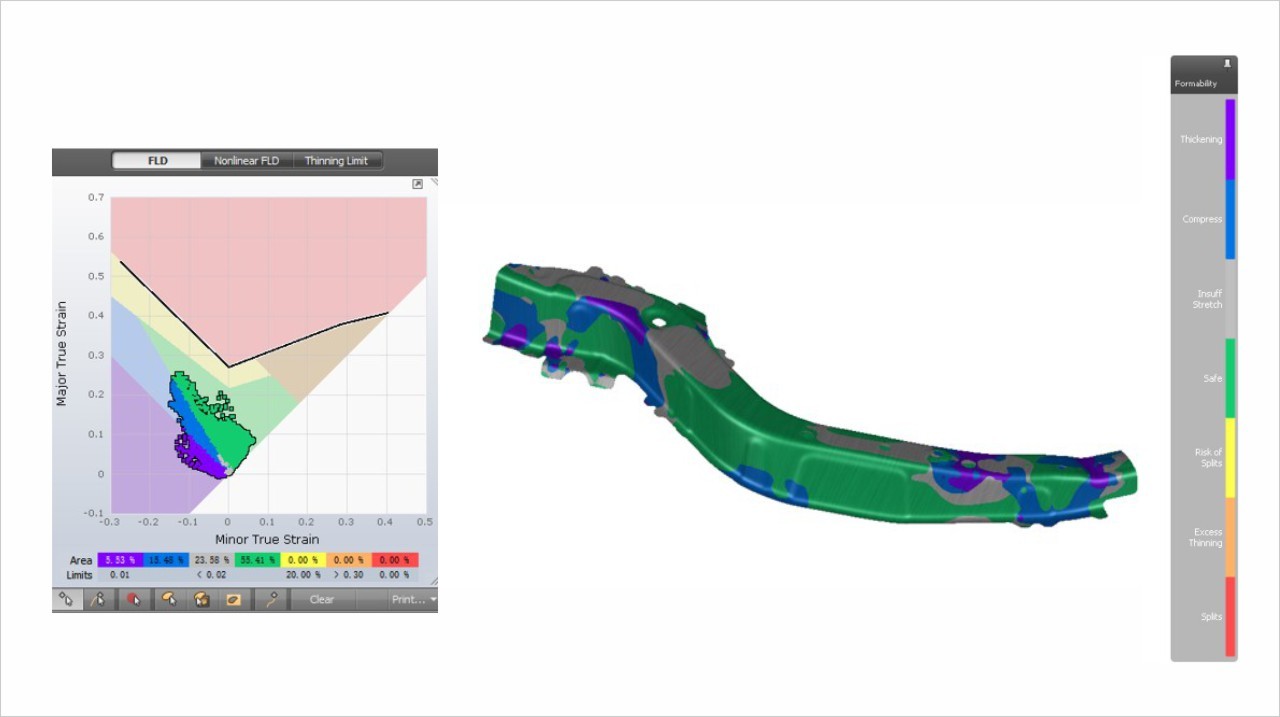Screen dimensions: 1280x717
Task: Select the freeform lasso selection tool
Action: (x=169, y=599)
